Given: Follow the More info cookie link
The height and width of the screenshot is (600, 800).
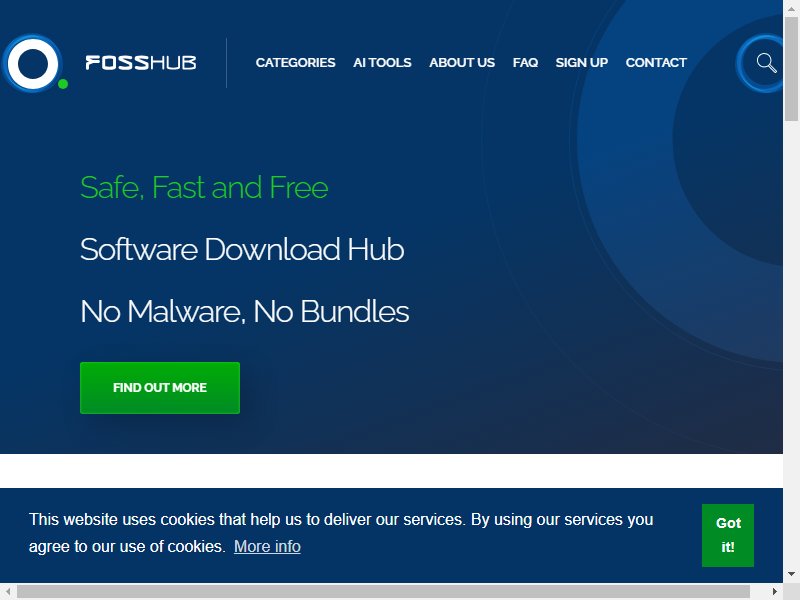Looking at the screenshot, I should tap(267, 546).
